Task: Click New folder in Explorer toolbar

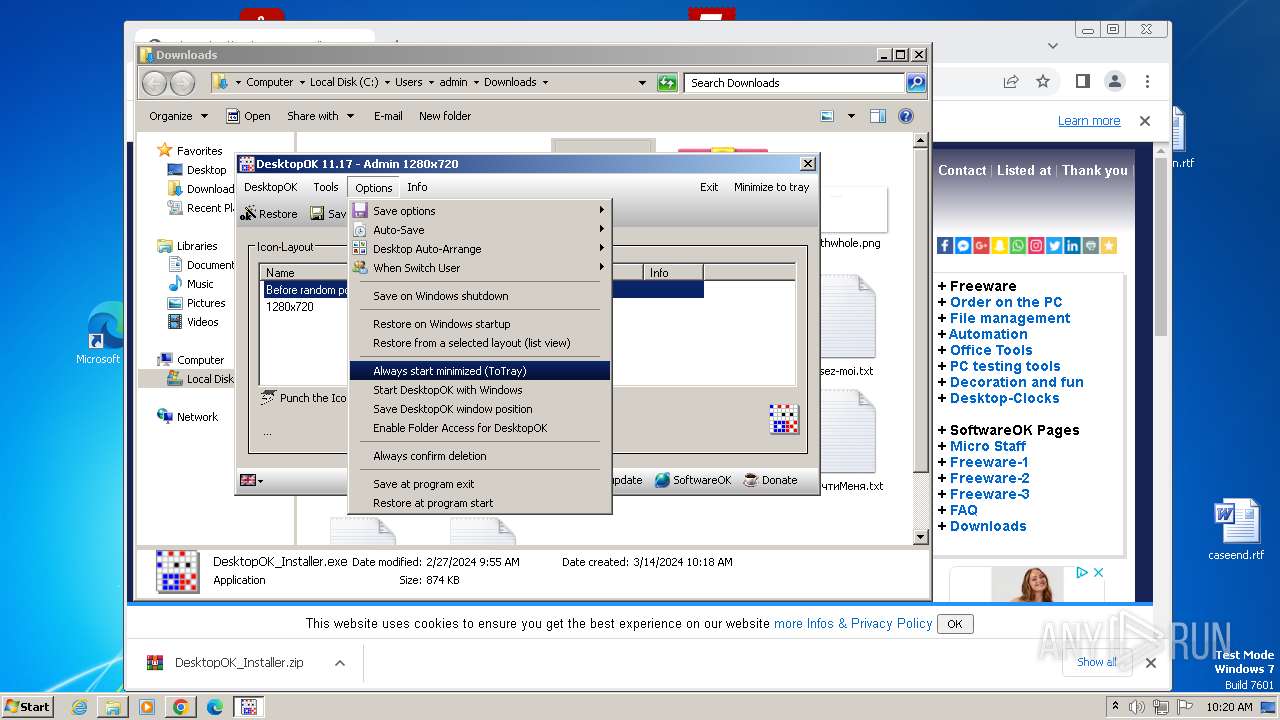Action: (x=445, y=116)
